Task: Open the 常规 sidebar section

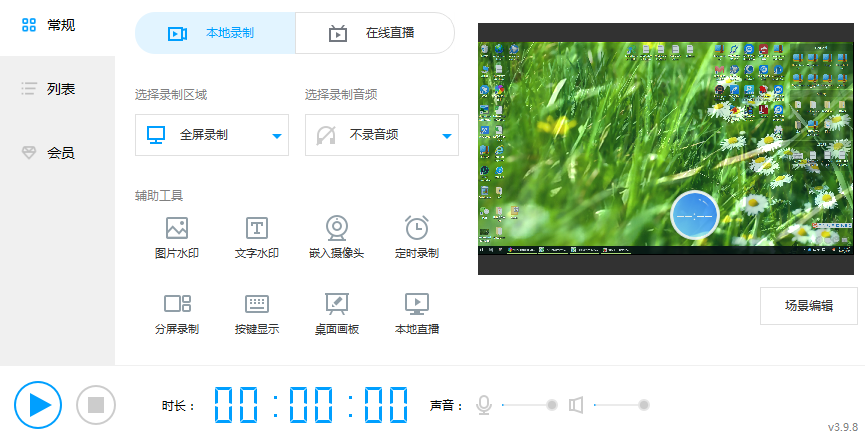Action: (x=58, y=25)
